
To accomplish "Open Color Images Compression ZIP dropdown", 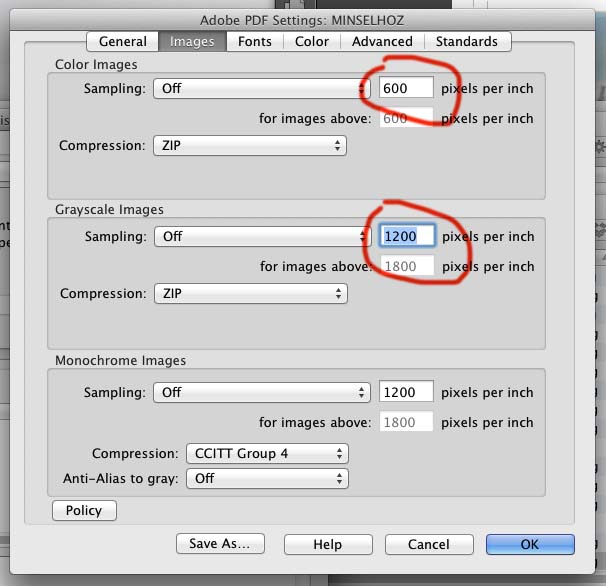I will (250, 146).
